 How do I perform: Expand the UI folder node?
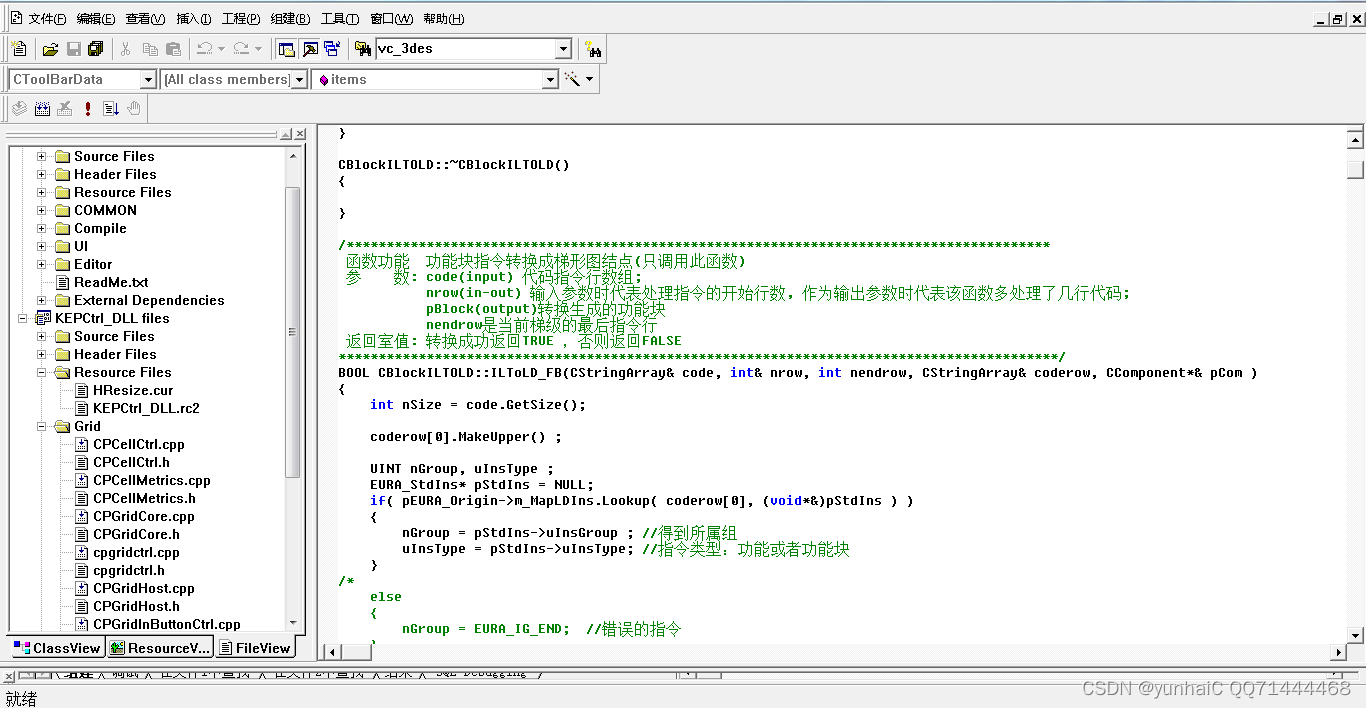pyautogui.click(x=42, y=246)
